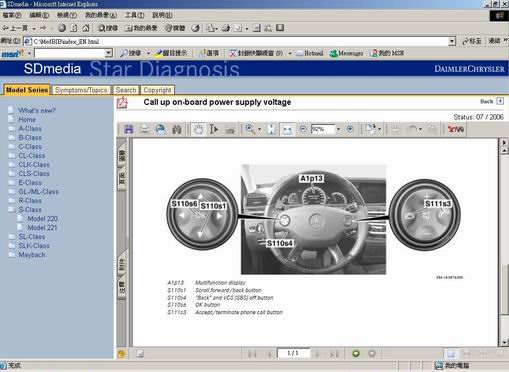Open Model 221 under S-Class
This screenshot has width=509, height=372.
pos(42,228)
